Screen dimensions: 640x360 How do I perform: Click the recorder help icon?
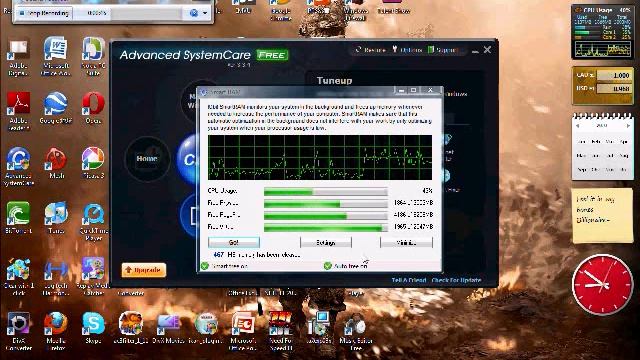pos(194,13)
